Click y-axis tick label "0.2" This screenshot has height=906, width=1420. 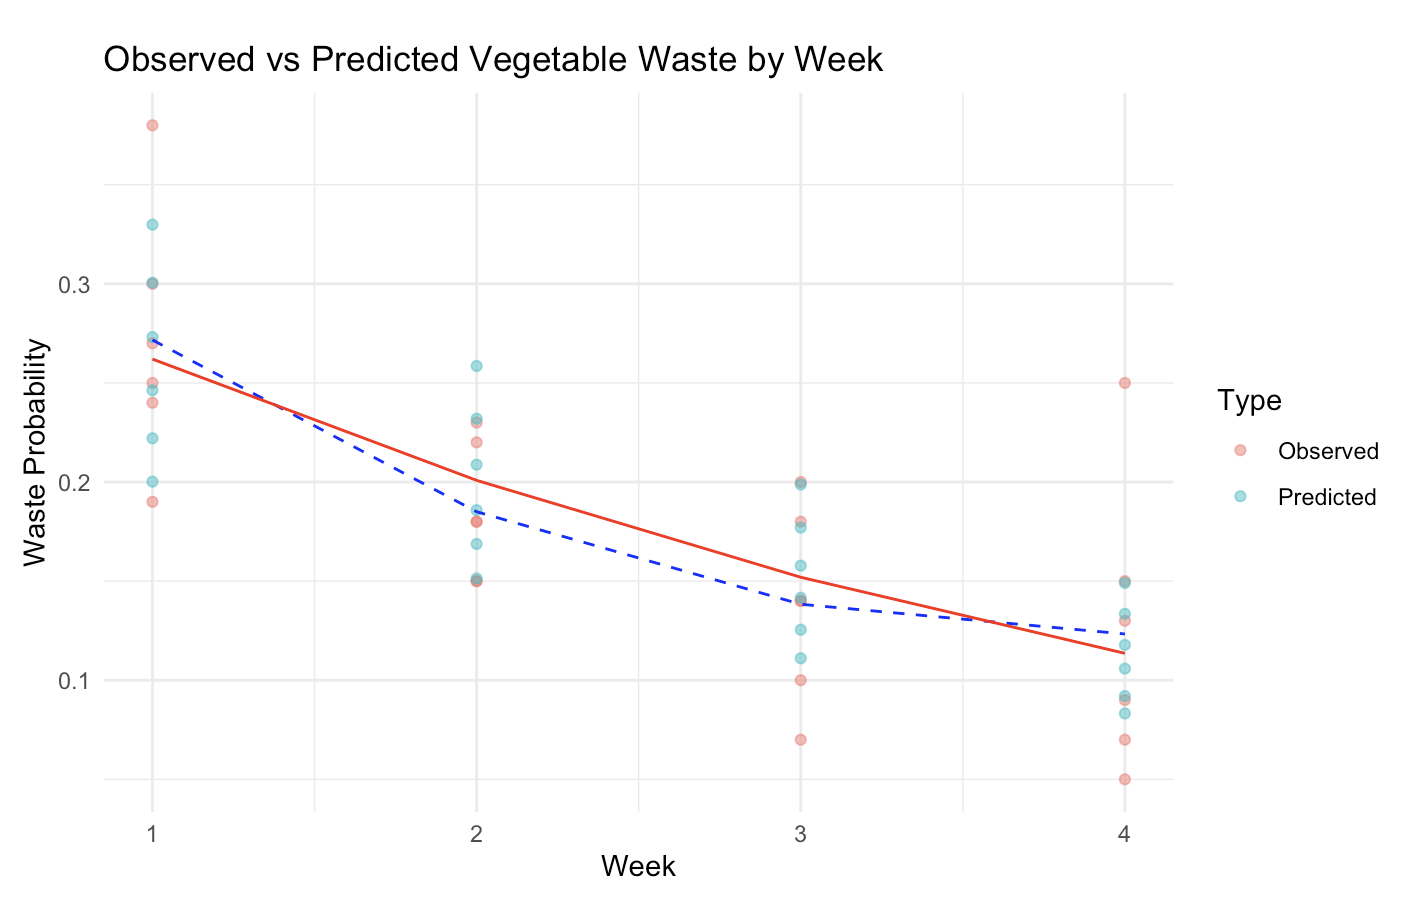[x=73, y=483]
